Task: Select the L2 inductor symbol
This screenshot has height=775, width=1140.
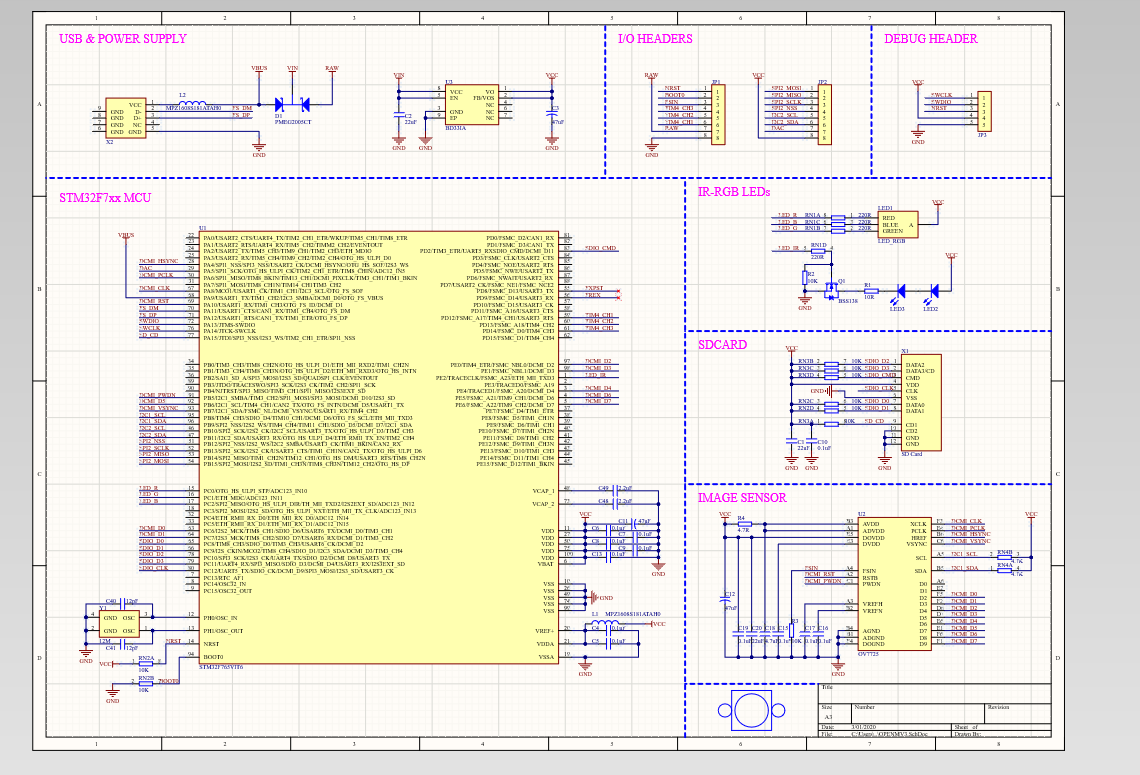Action: pyautogui.click(x=193, y=104)
